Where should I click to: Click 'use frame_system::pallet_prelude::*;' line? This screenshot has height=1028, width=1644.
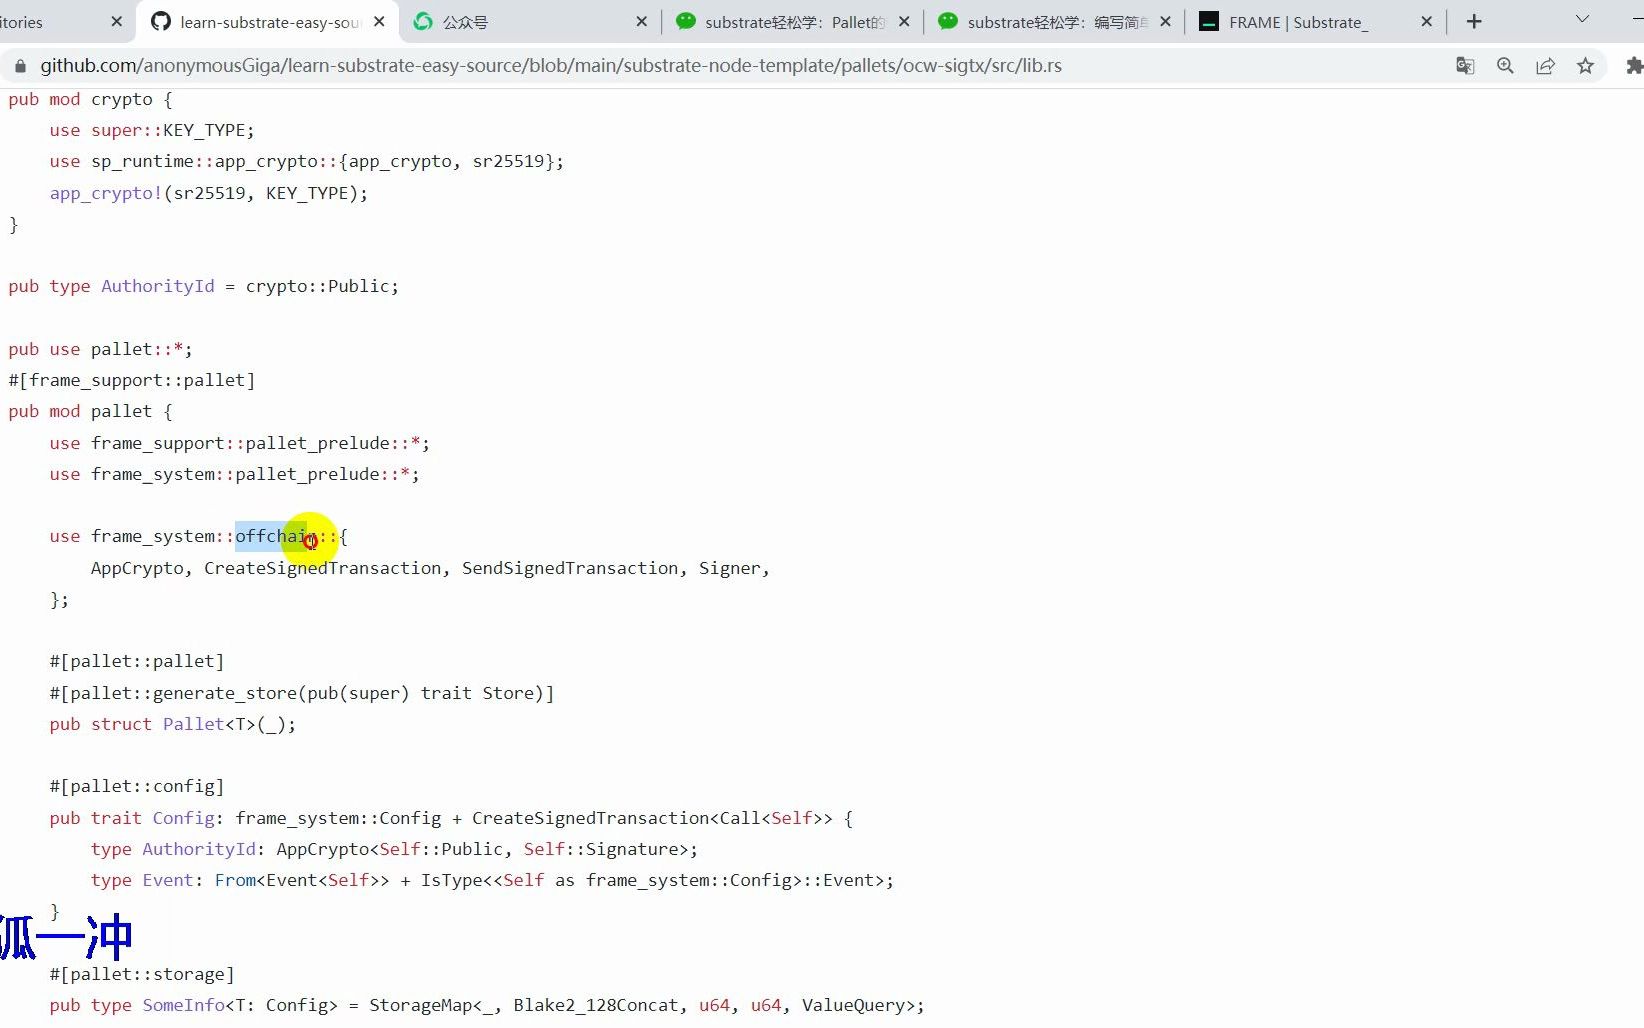click(x=235, y=474)
